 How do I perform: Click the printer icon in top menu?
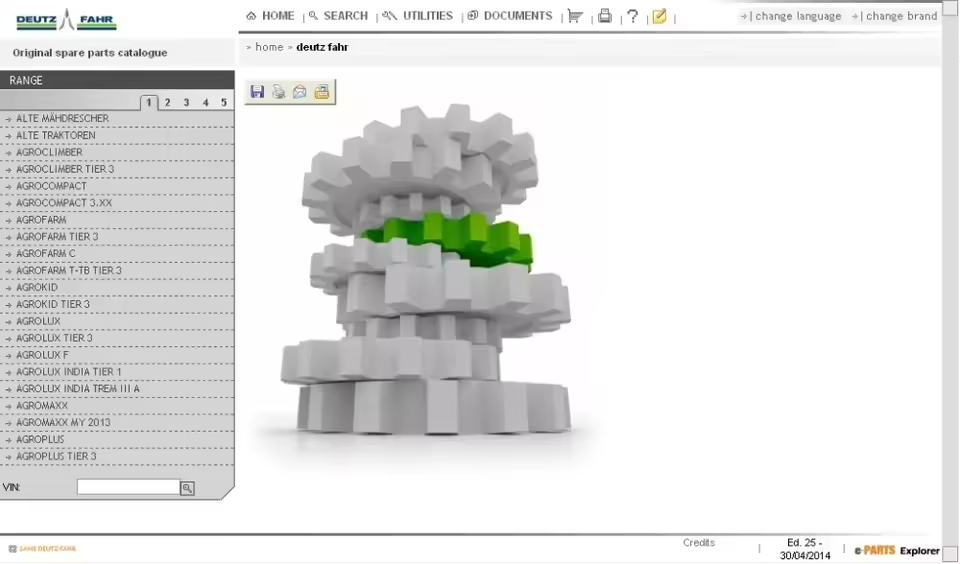[605, 16]
